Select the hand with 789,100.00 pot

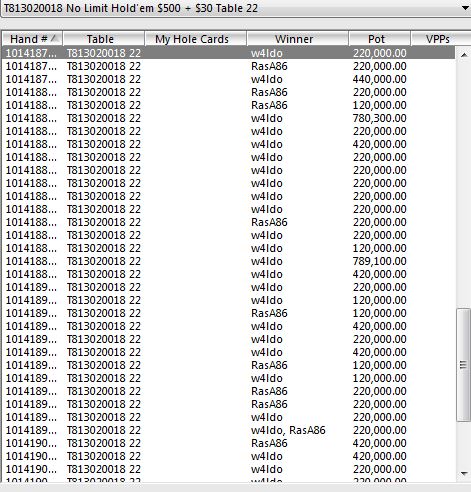click(x=229, y=261)
